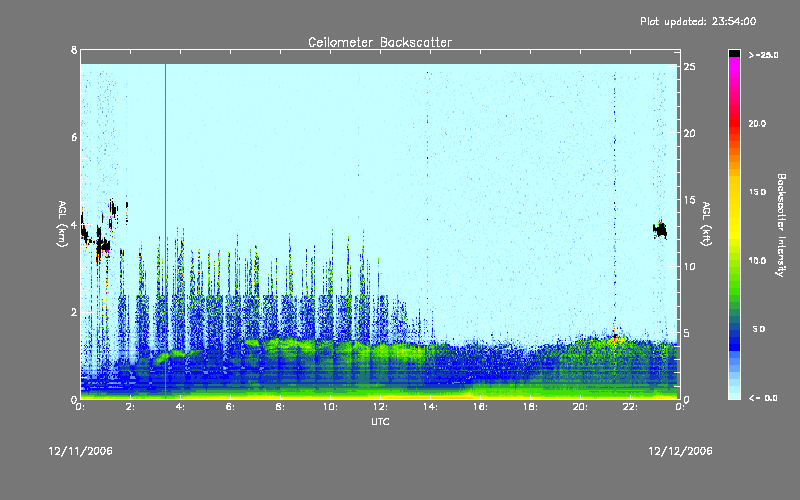Click the gray vertical line between 2: and 4:

[165, 231]
